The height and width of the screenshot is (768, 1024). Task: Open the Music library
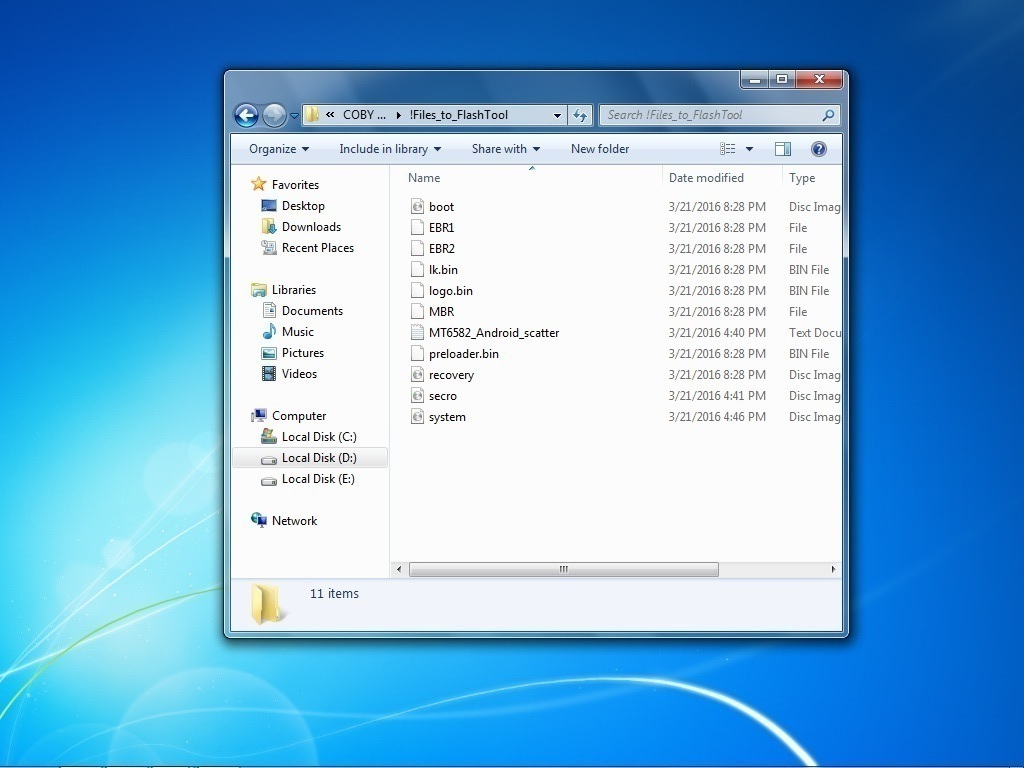pyautogui.click(x=287, y=332)
